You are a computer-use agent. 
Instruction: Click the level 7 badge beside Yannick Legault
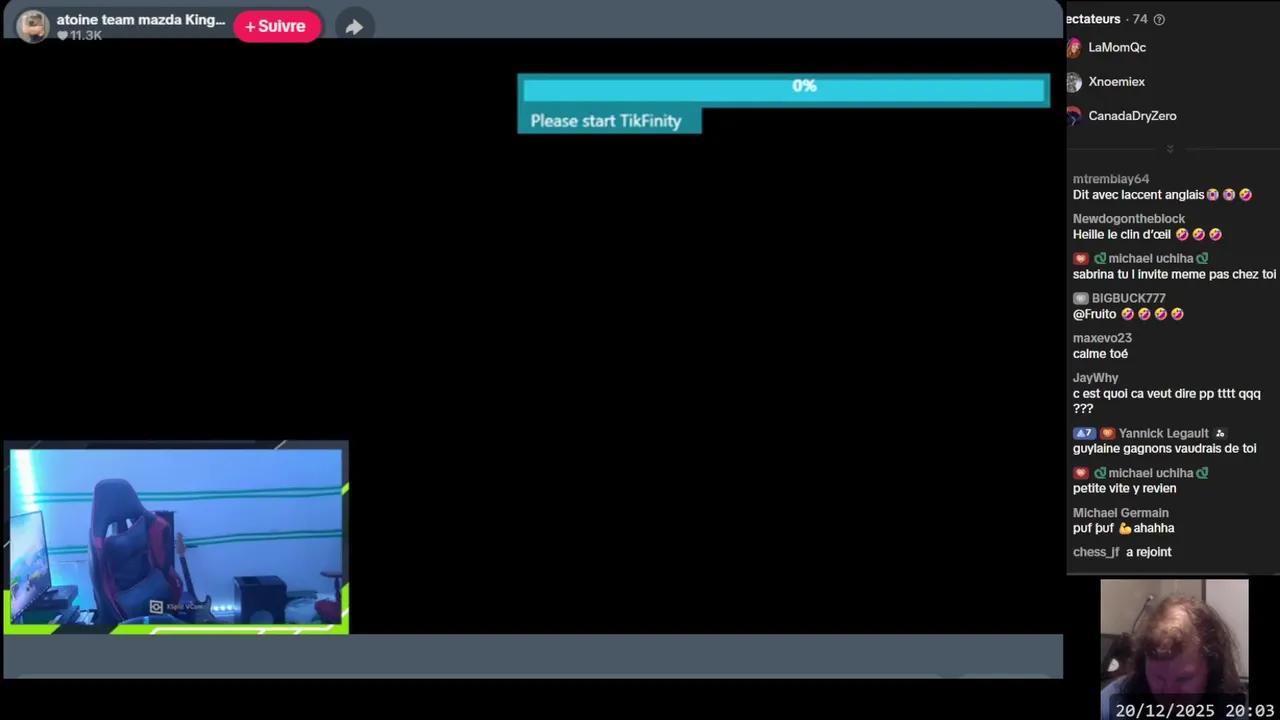pyautogui.click(x=1084, y=433)
